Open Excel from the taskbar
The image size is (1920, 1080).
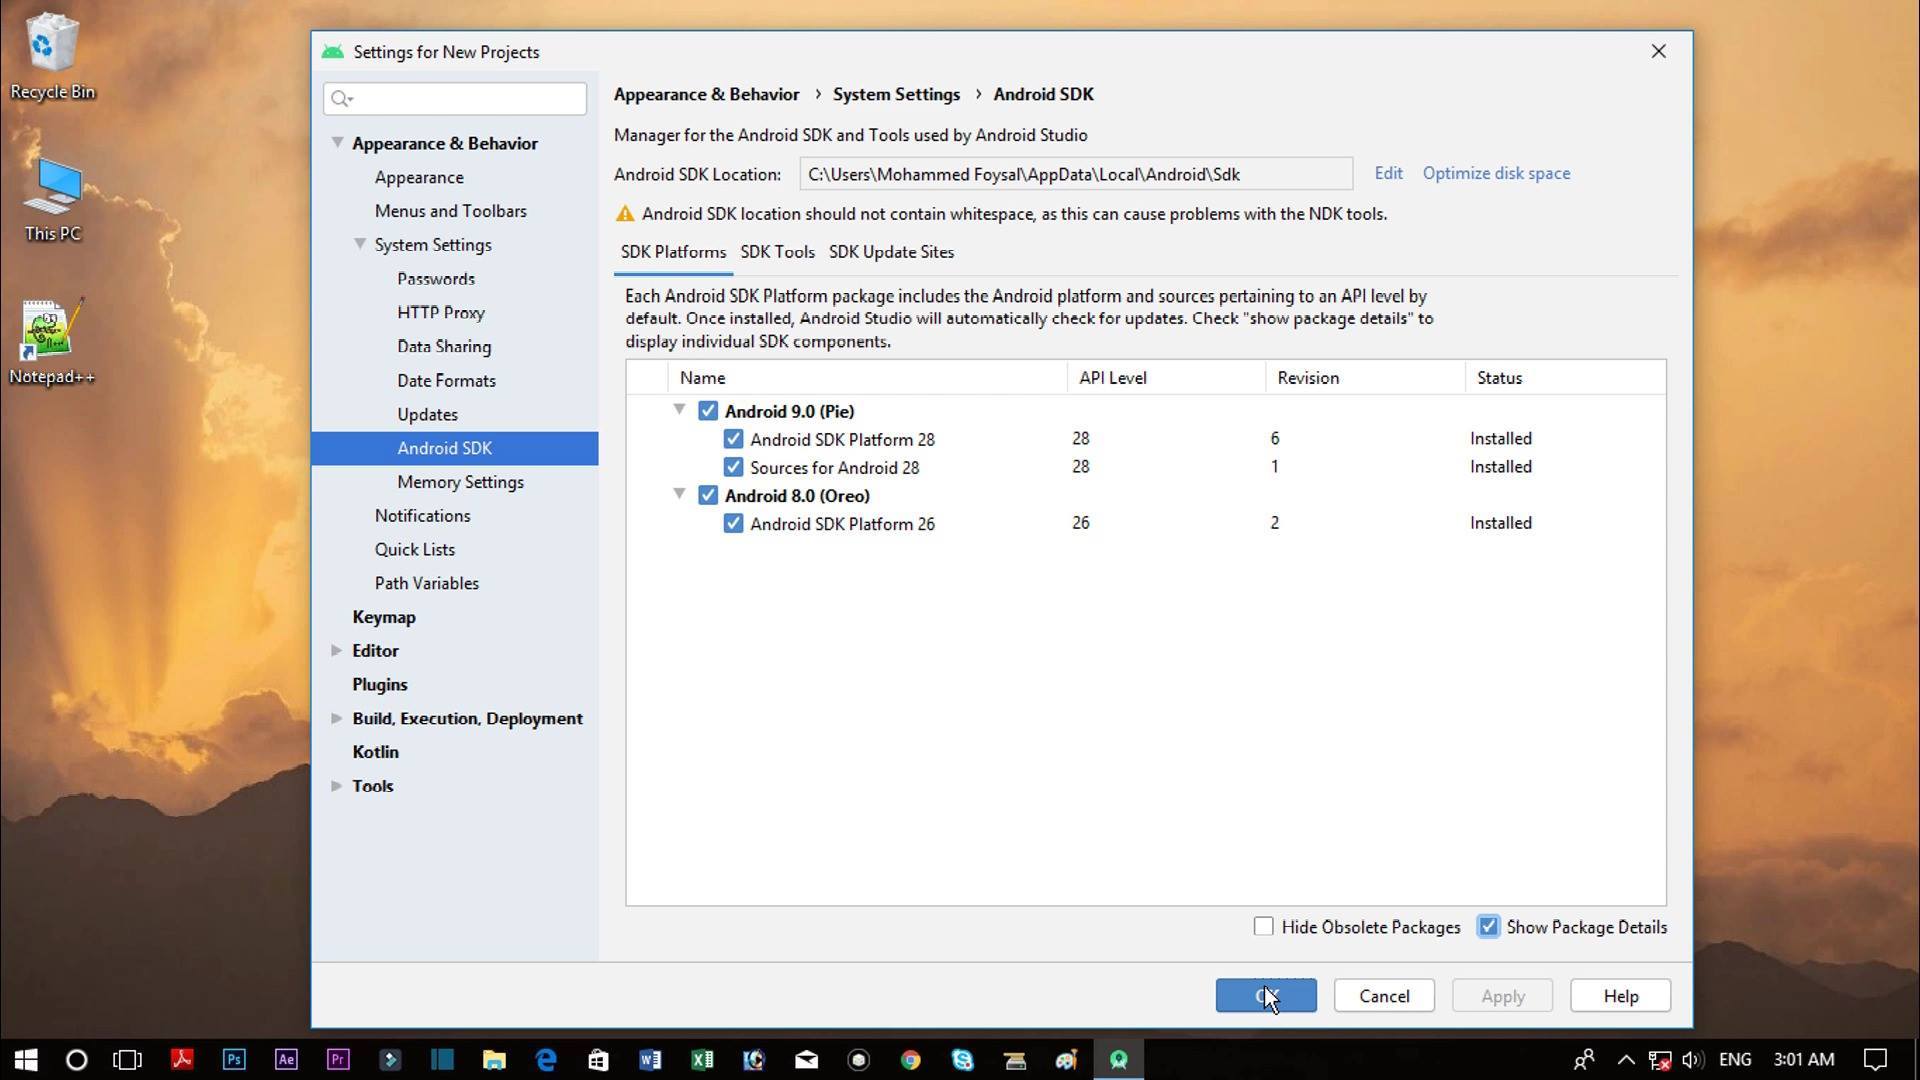[x=702, y=1059]
